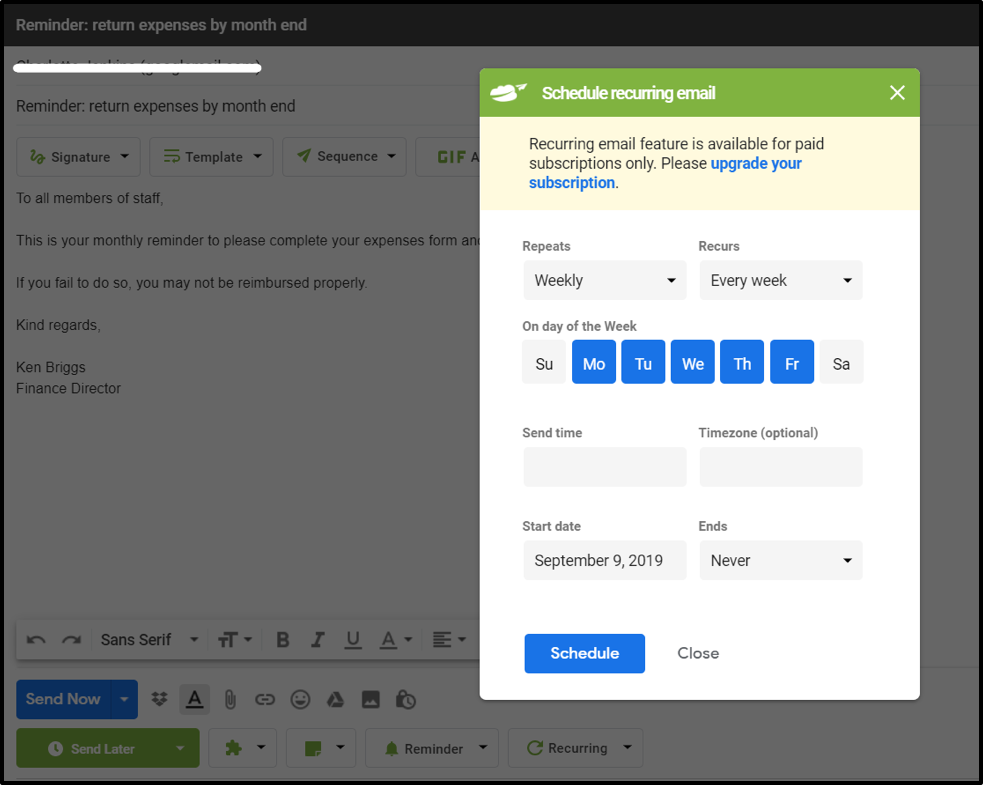Open the Template menu

[211, 157]
